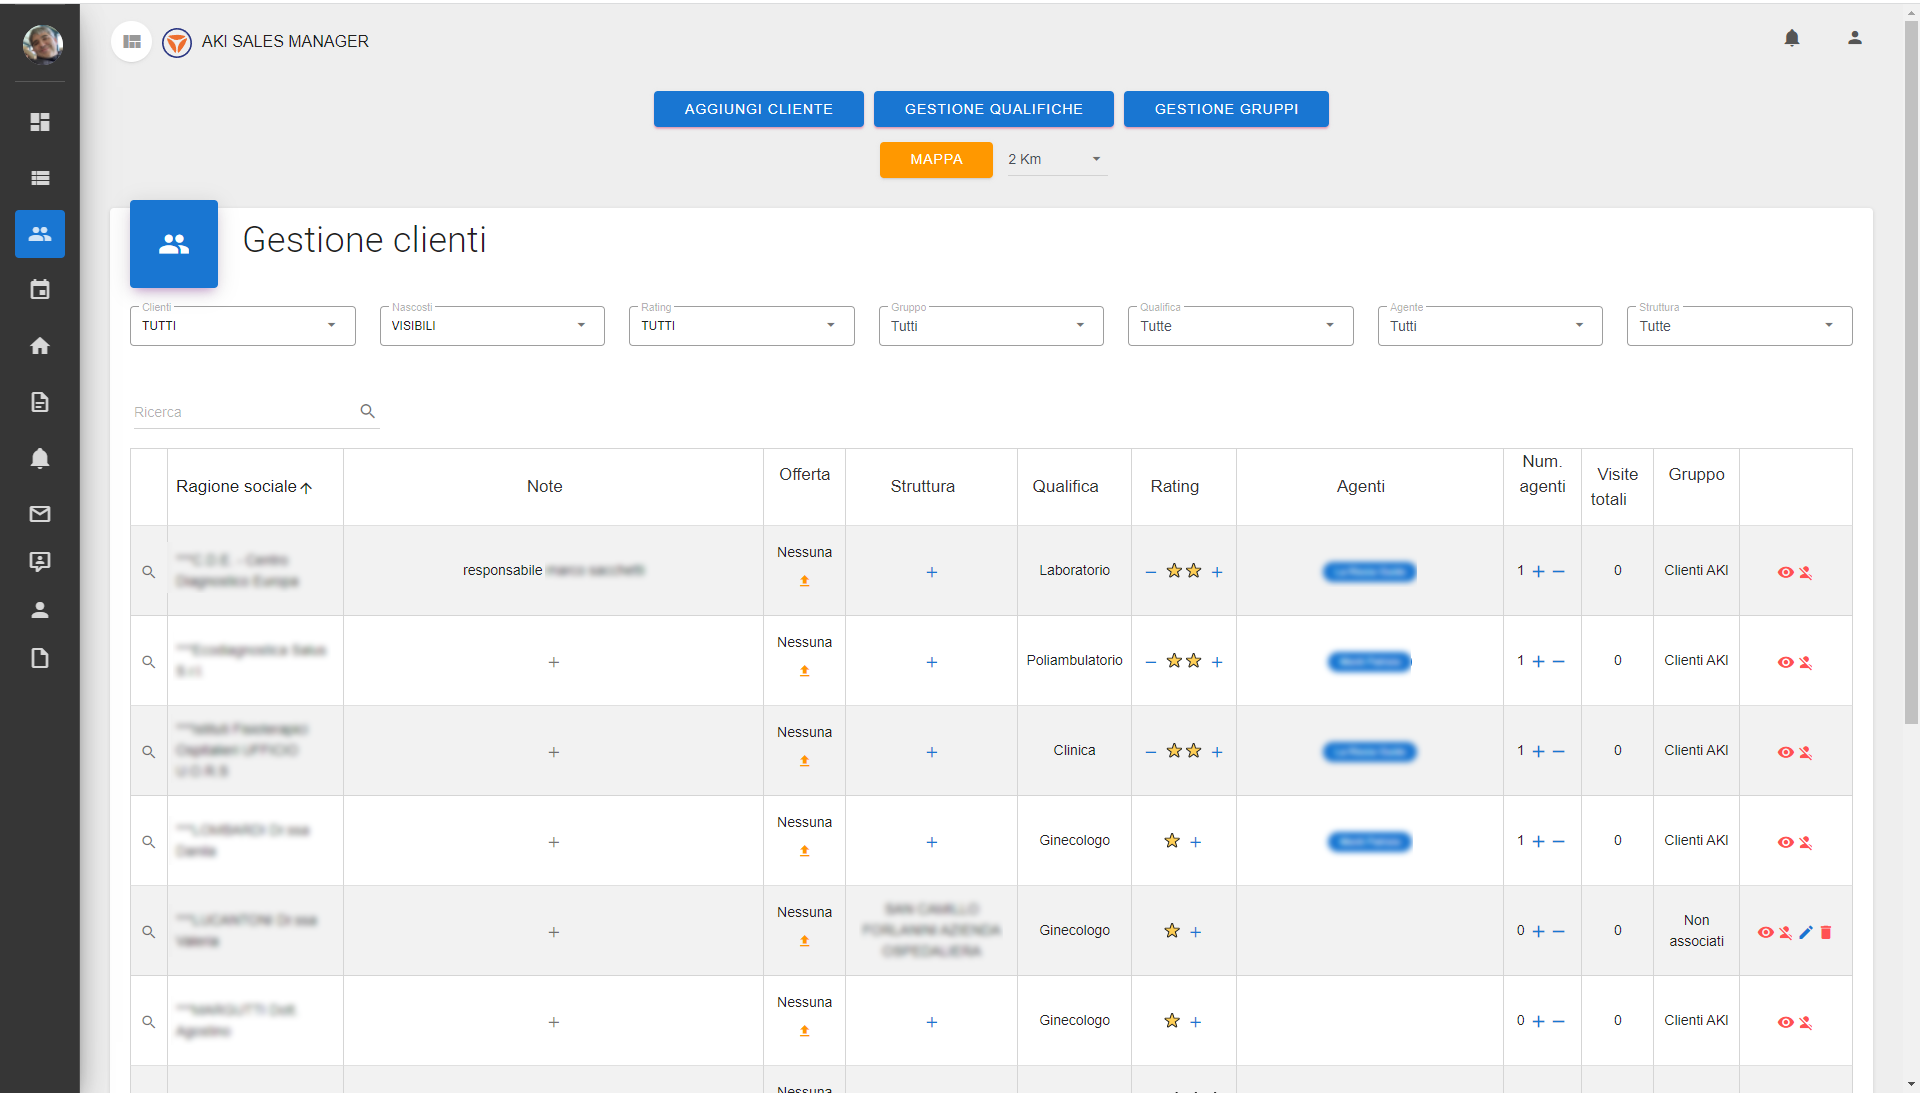
Task: Open the clients section sidebar icon
Action: [x=40, y=234]
